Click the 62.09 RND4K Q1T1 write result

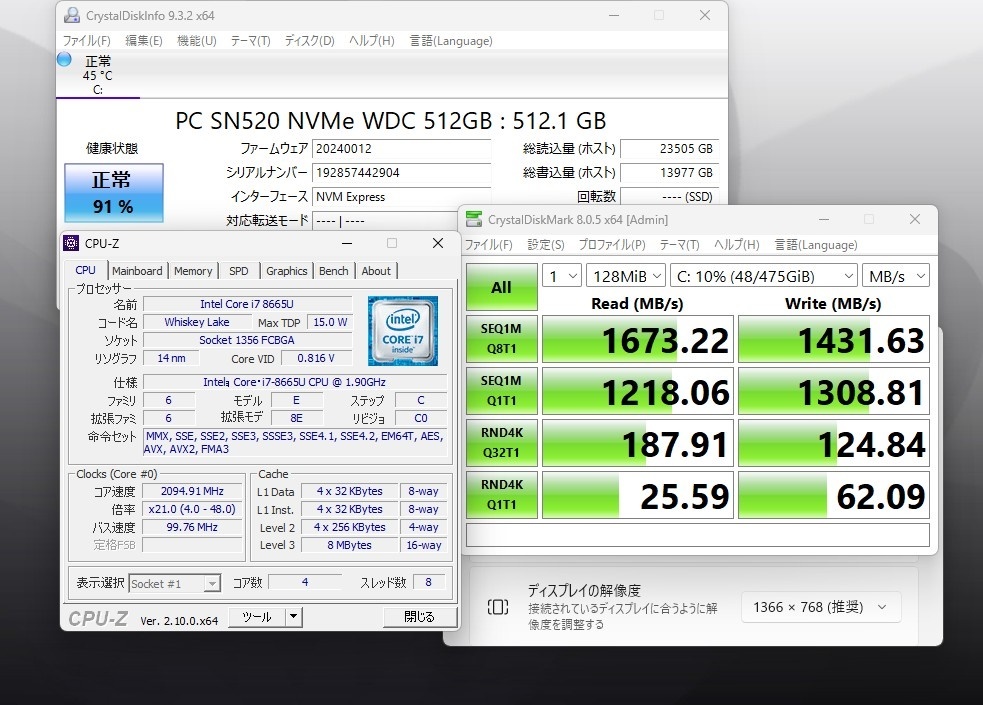(x=834, y=495)
